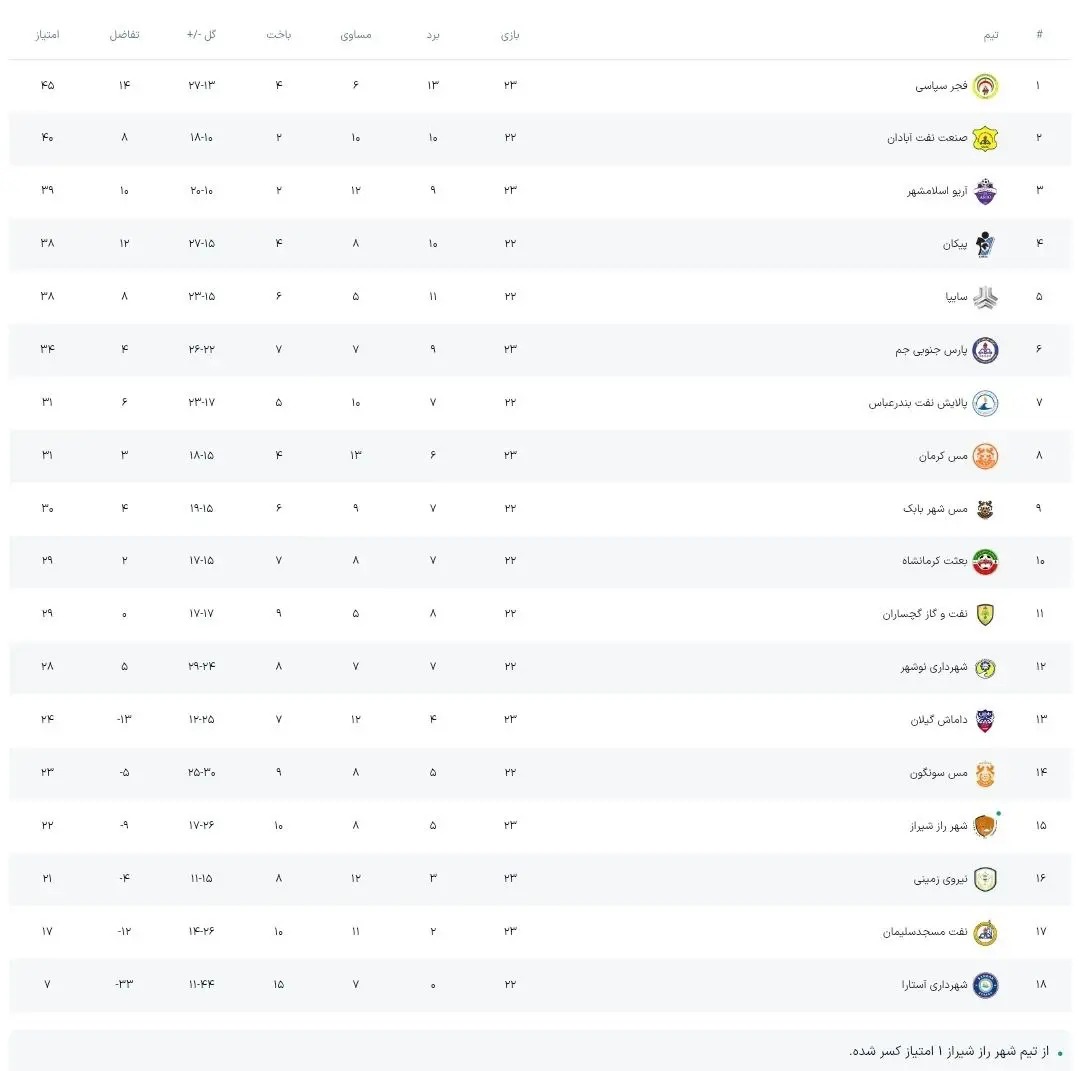Viewport: 1079px width, 1071px height.
Task: Open the آریو اسلامشهر team logo
Action: point(985,191)
